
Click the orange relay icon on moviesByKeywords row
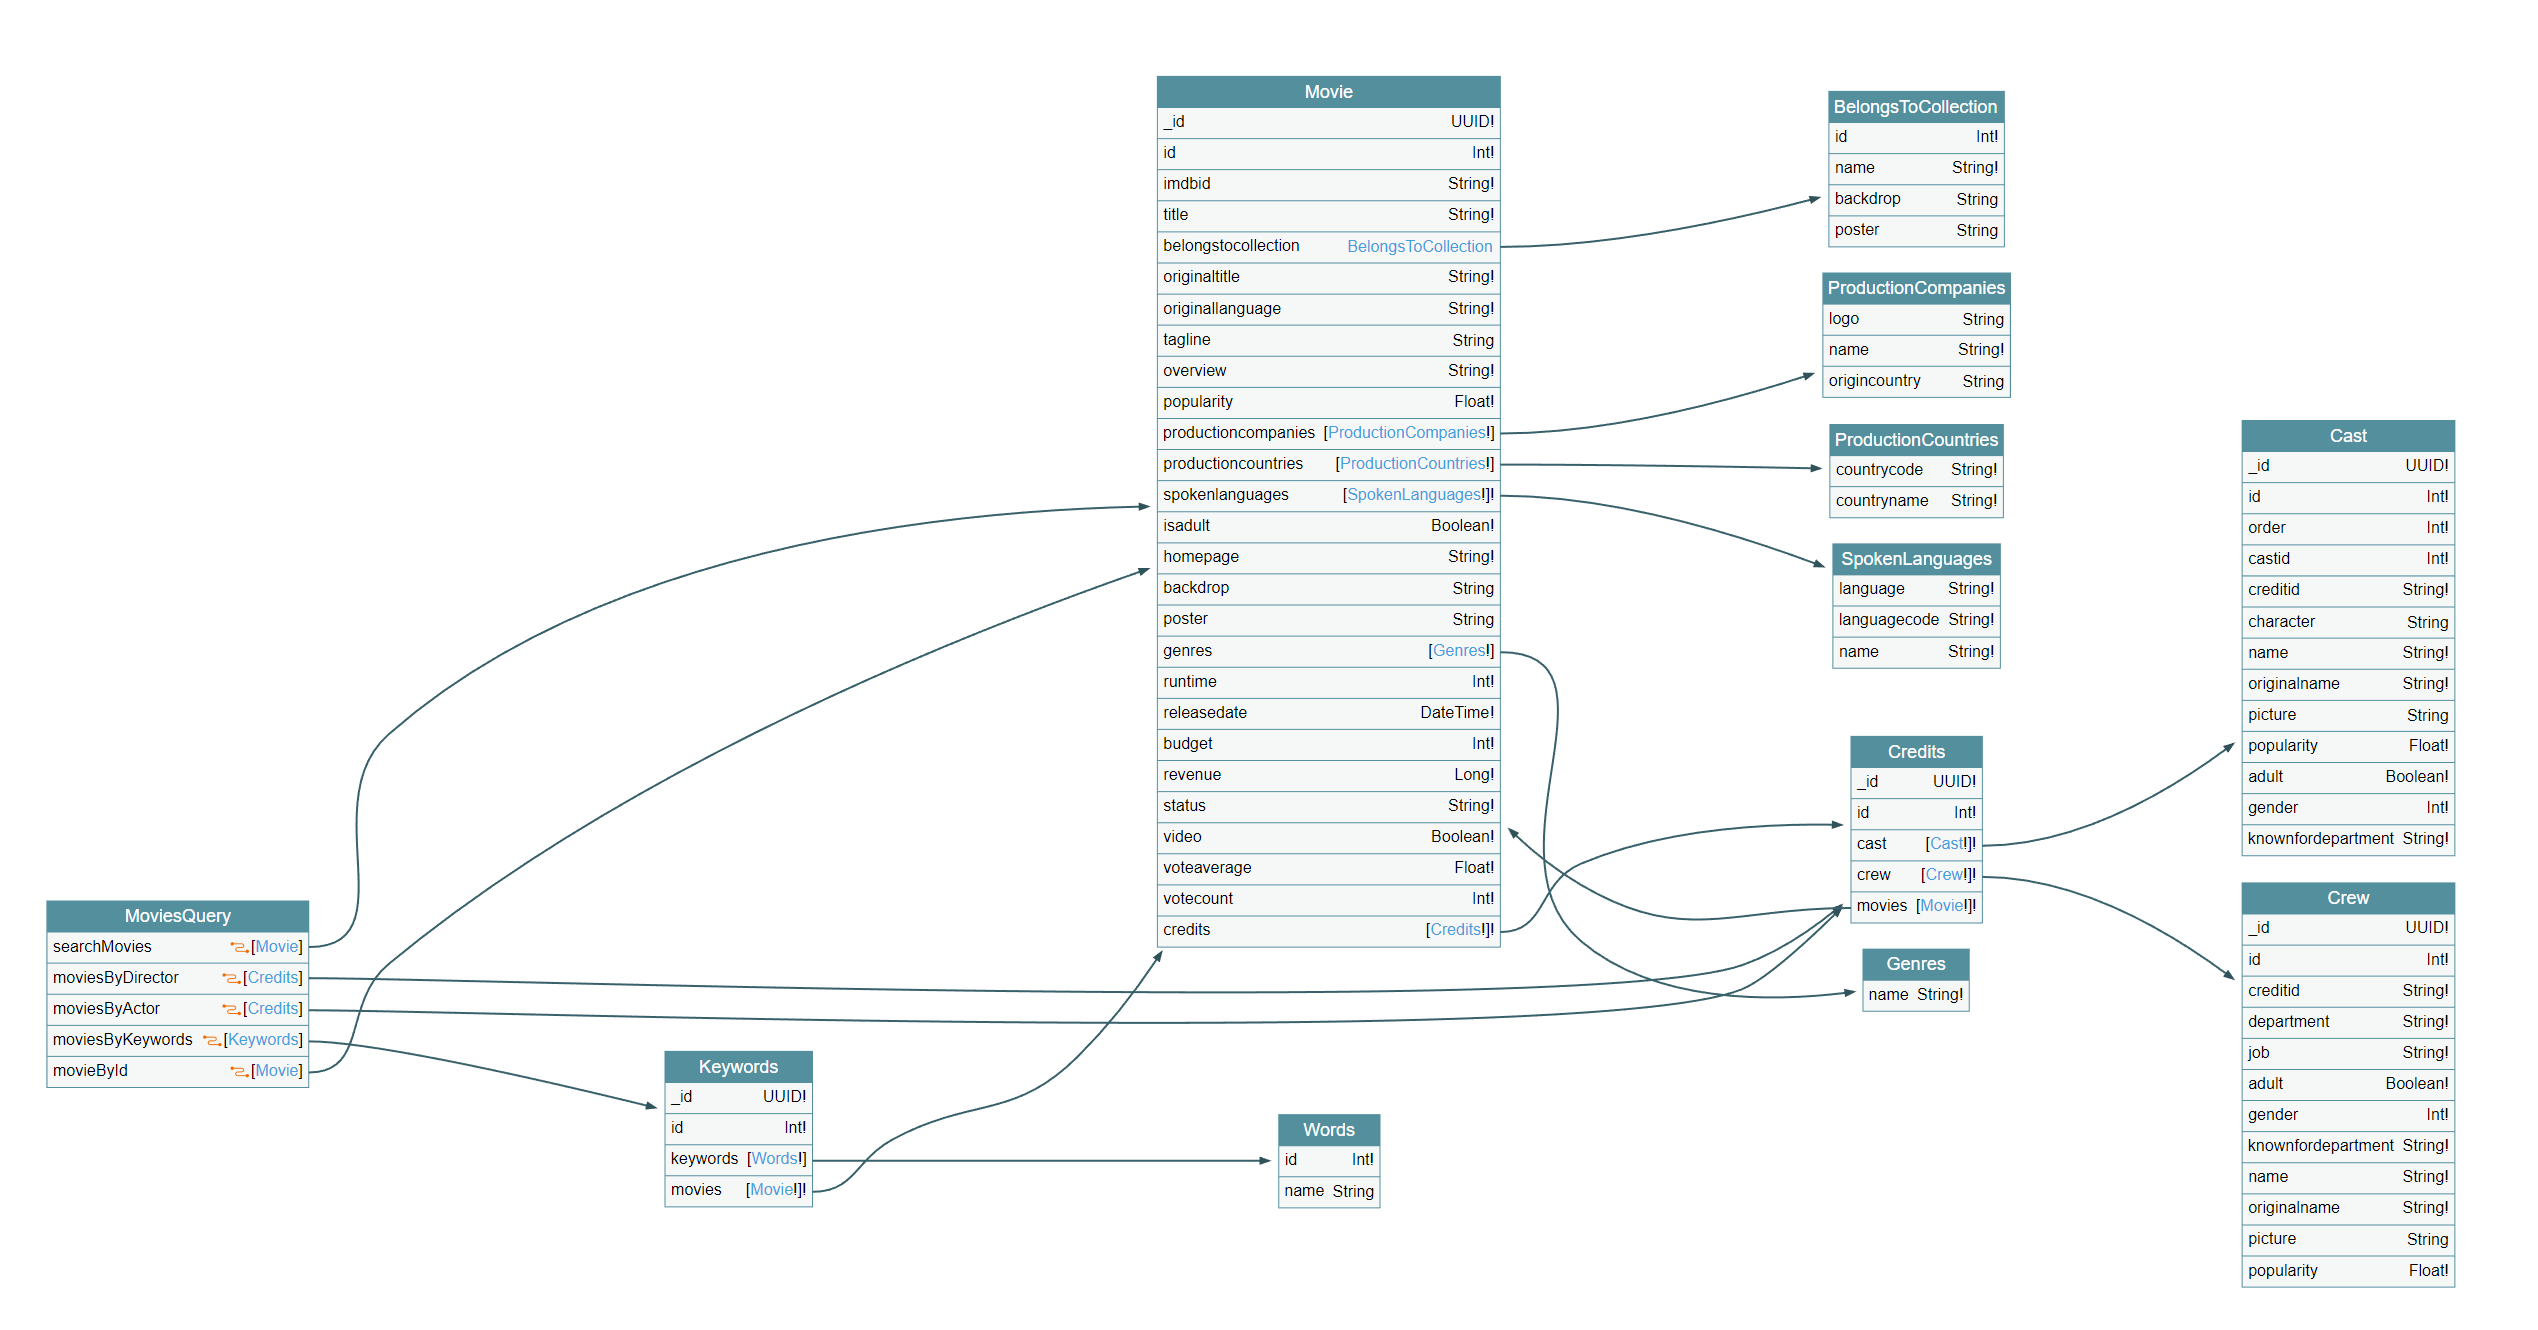click(211, 1040)
